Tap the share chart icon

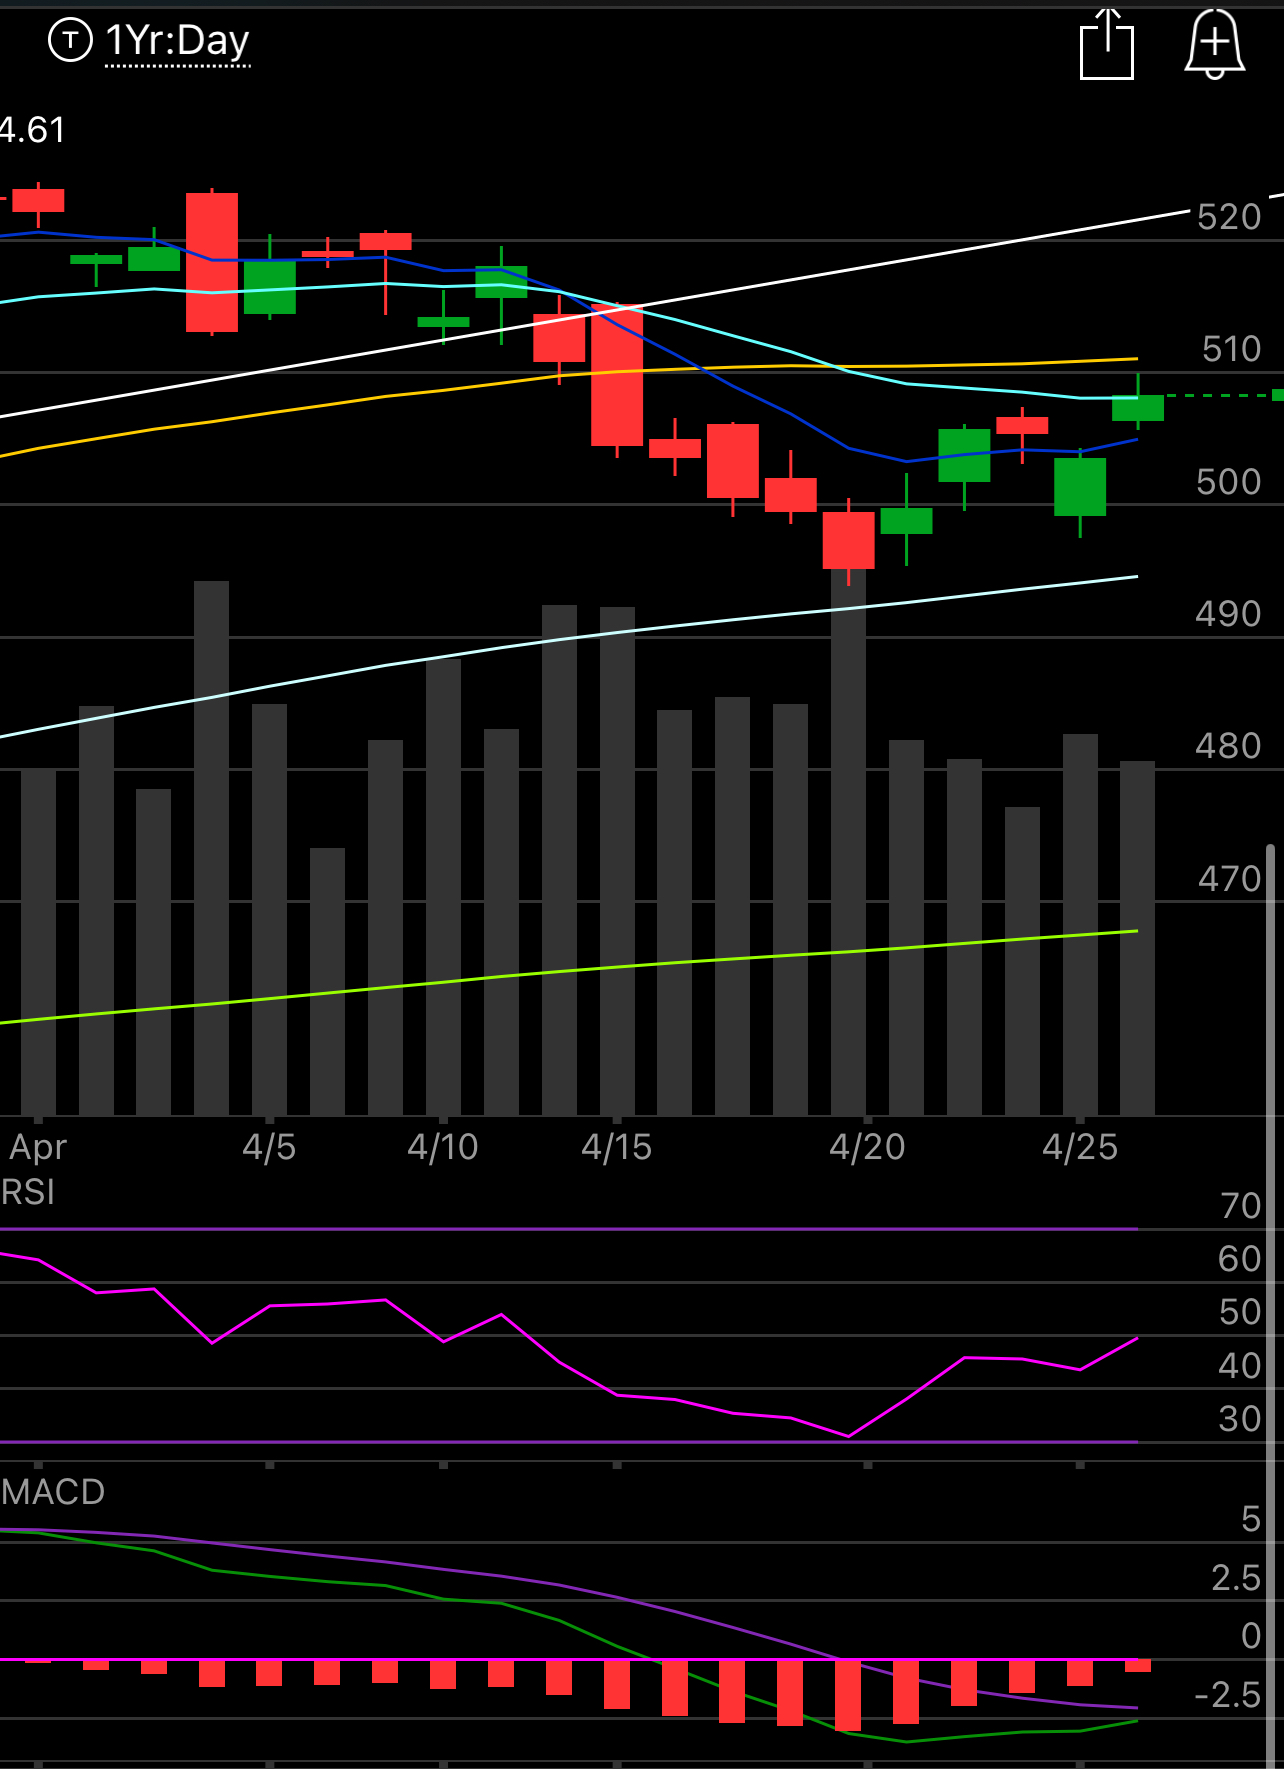click(1107, 43)
